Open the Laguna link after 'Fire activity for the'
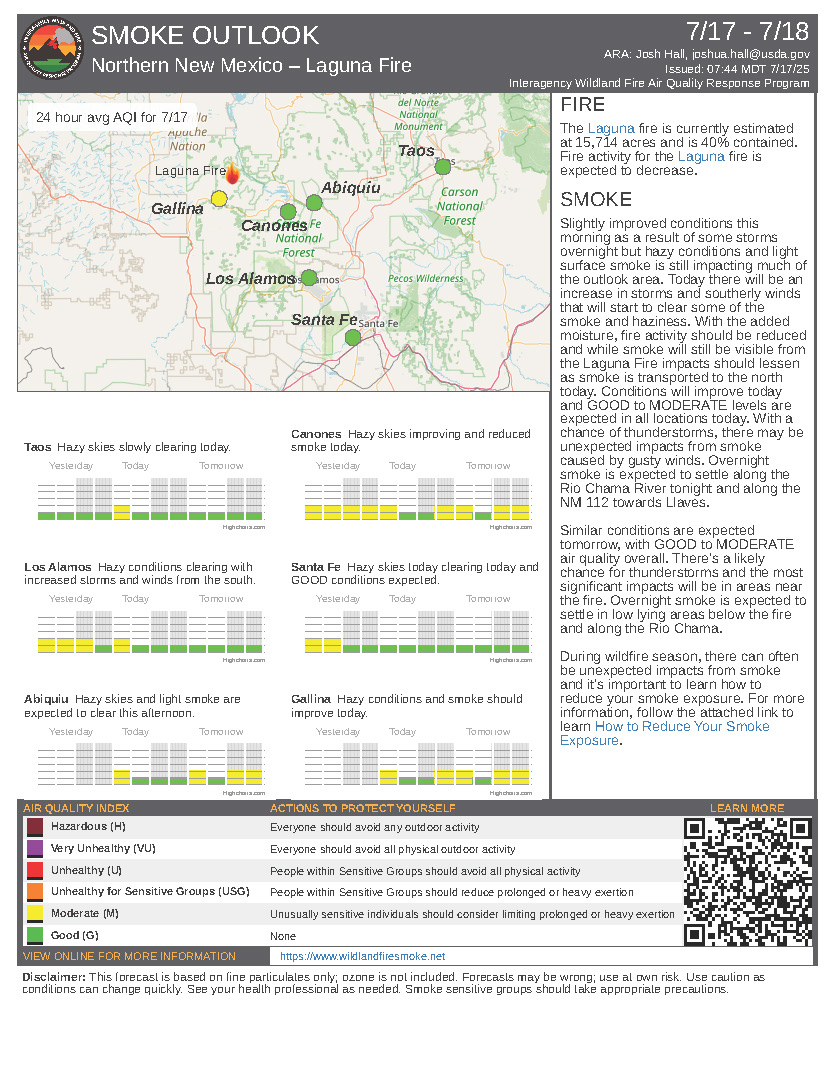The image size is (834, 1078). 701,157
